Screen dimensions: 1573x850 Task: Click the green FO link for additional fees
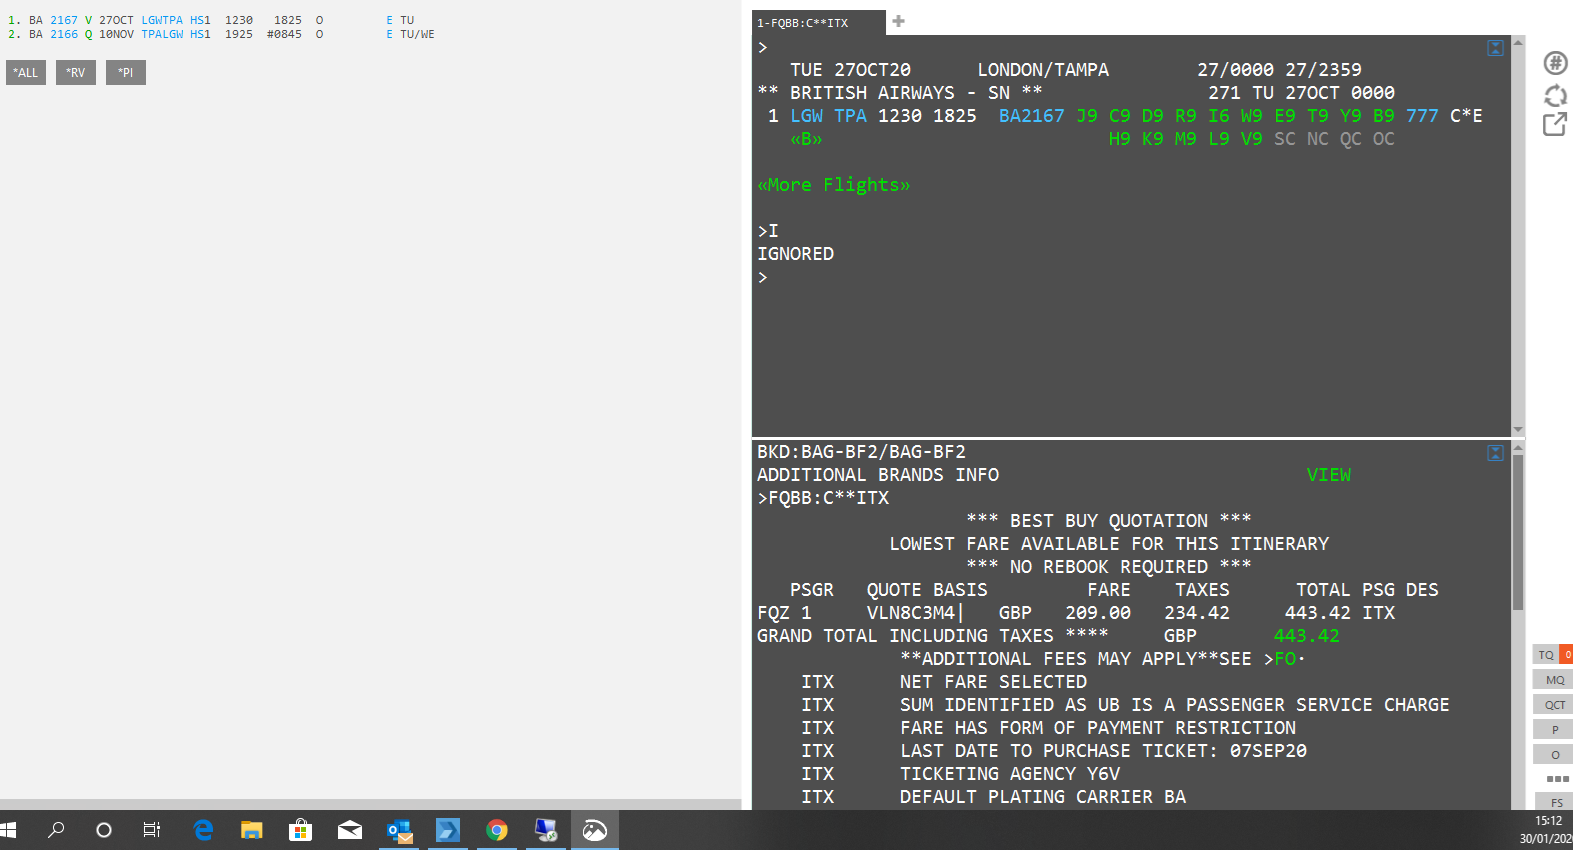pyautogui.click(x=1286, y=659)
